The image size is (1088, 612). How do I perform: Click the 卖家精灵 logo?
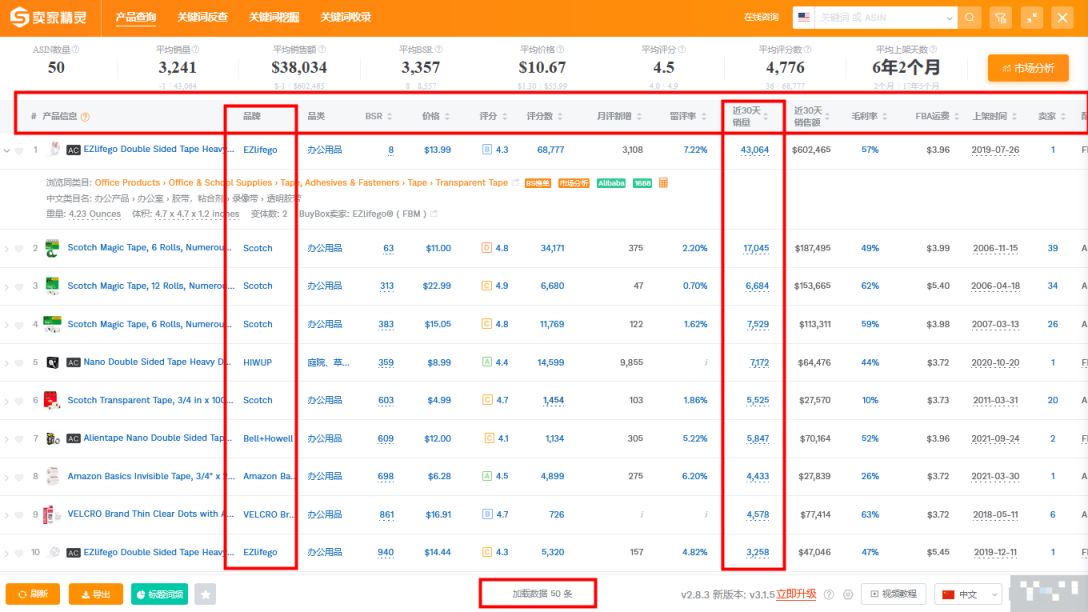point(49,17)
